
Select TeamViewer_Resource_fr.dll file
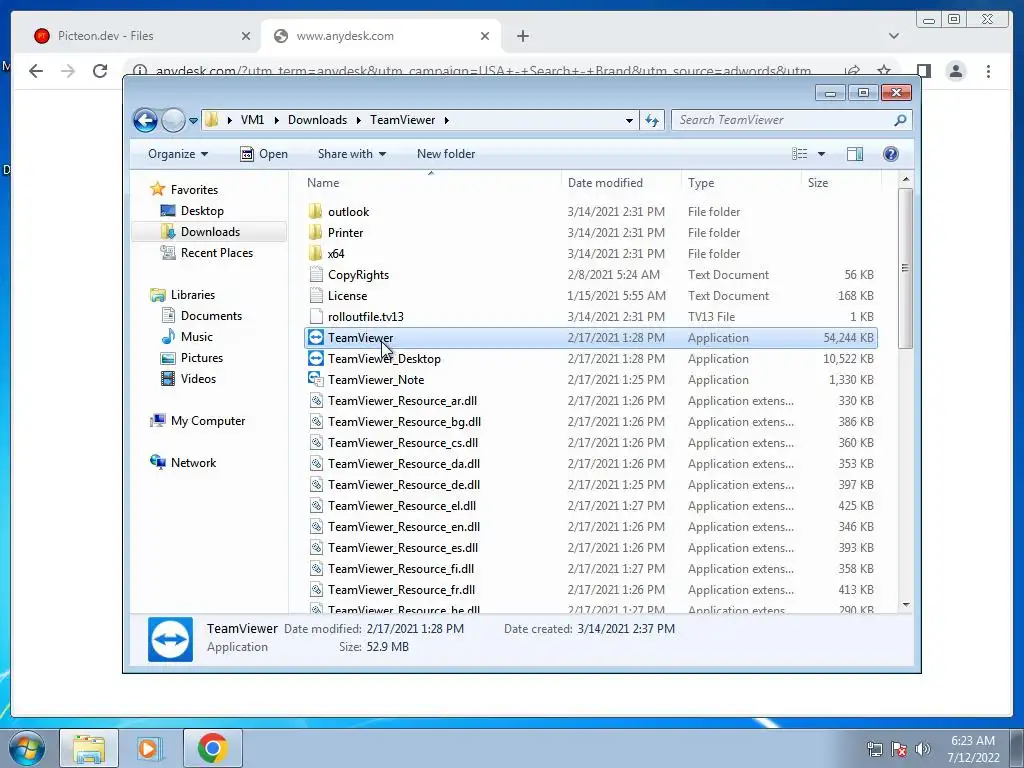click(401, 590)
